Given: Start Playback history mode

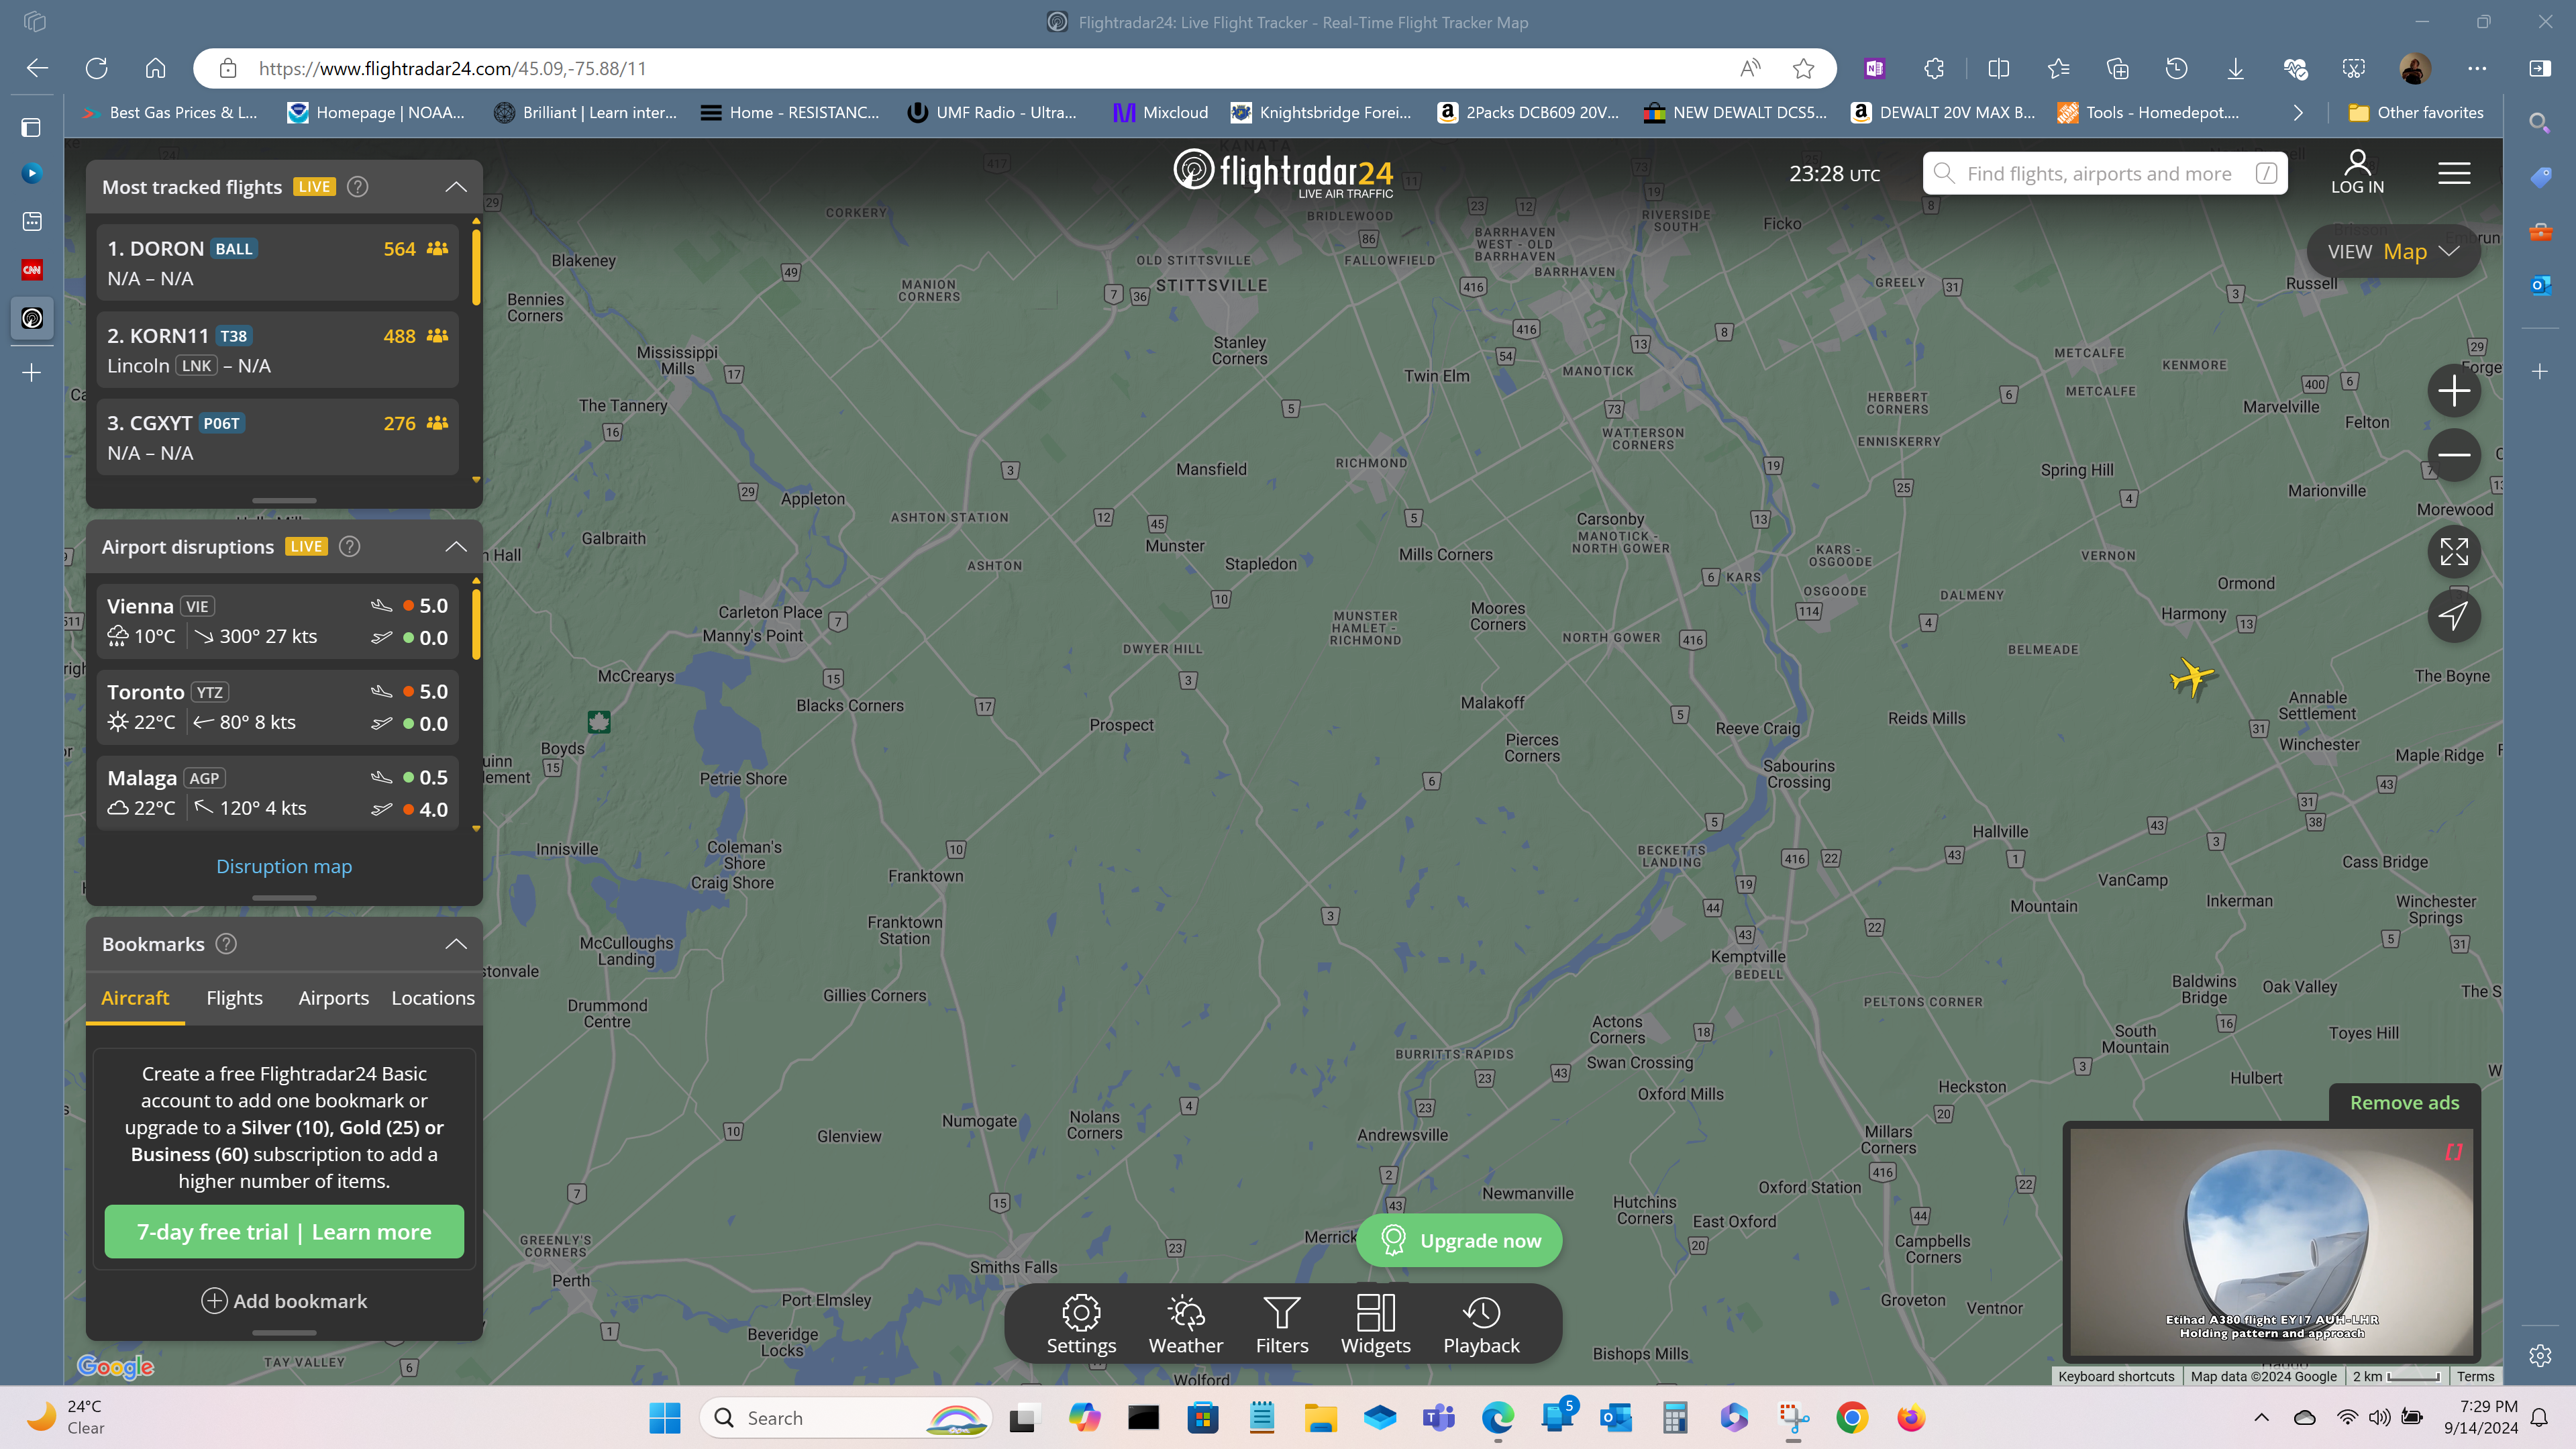Looking at the screenshot, I should (1481, 1324).
